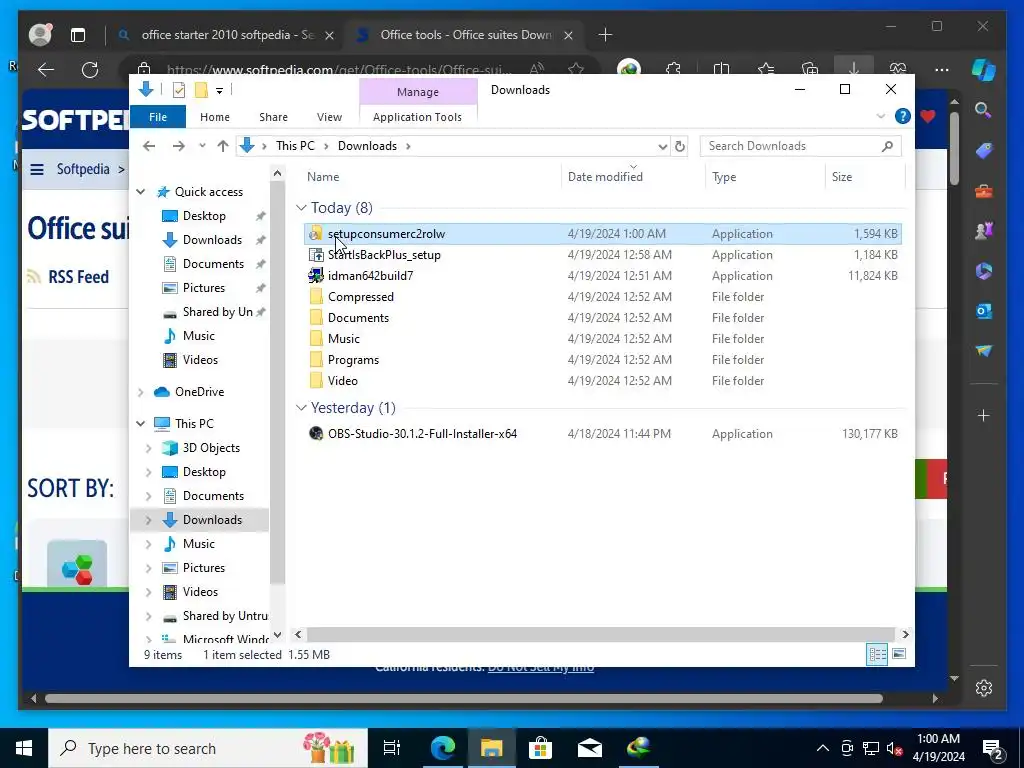
Task: Click in the Search Downloads field
Action: click(x=801, y=146)
